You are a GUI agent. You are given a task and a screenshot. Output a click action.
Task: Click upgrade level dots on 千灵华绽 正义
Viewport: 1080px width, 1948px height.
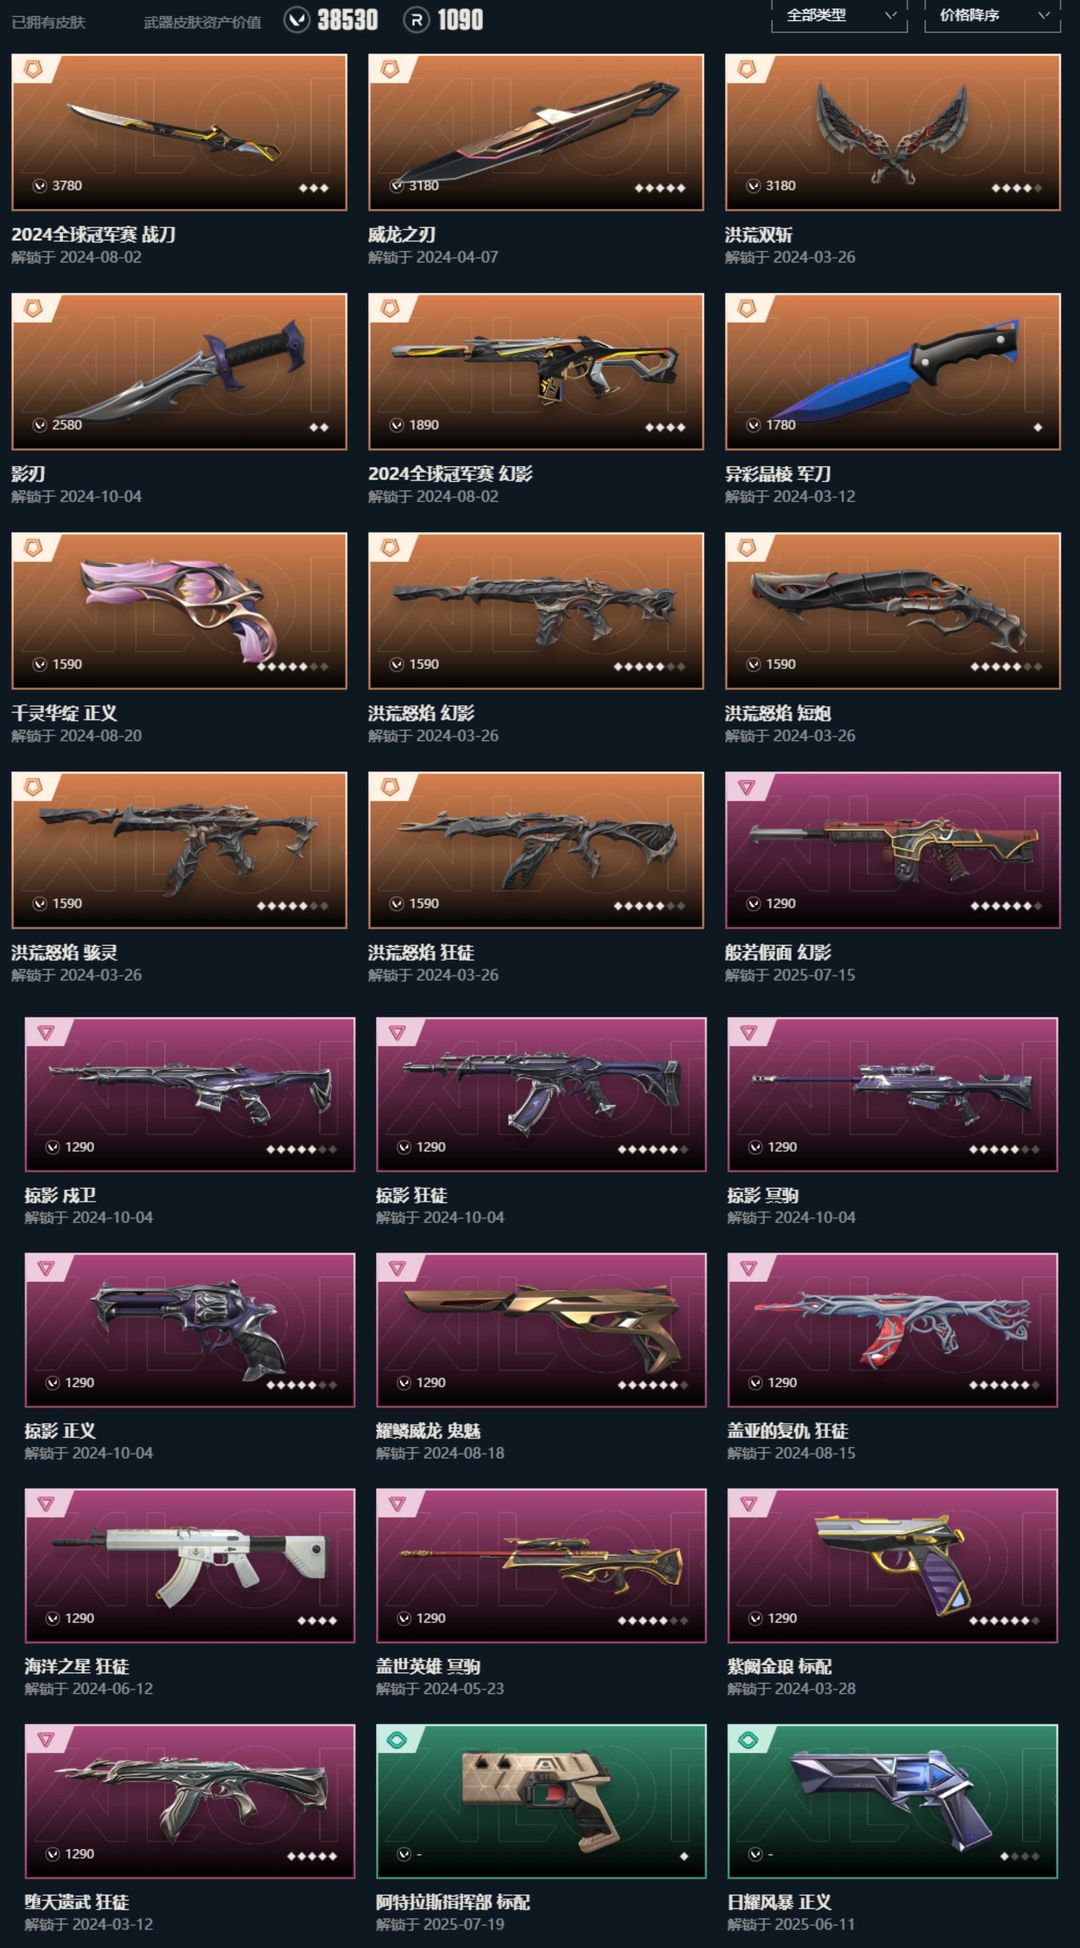point(292,667)
